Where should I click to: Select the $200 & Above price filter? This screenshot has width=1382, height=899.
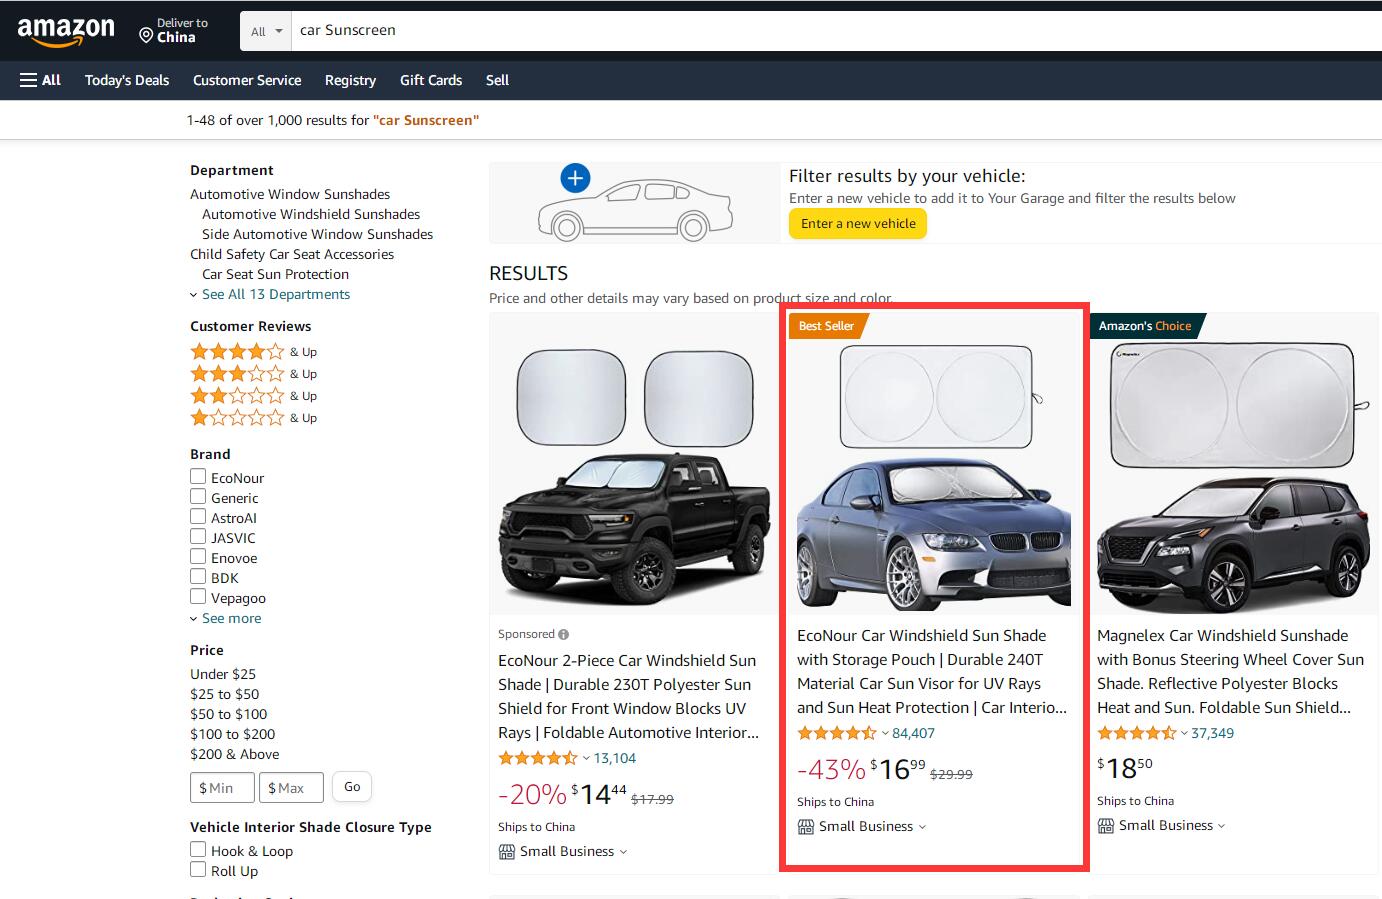(235, 754)
